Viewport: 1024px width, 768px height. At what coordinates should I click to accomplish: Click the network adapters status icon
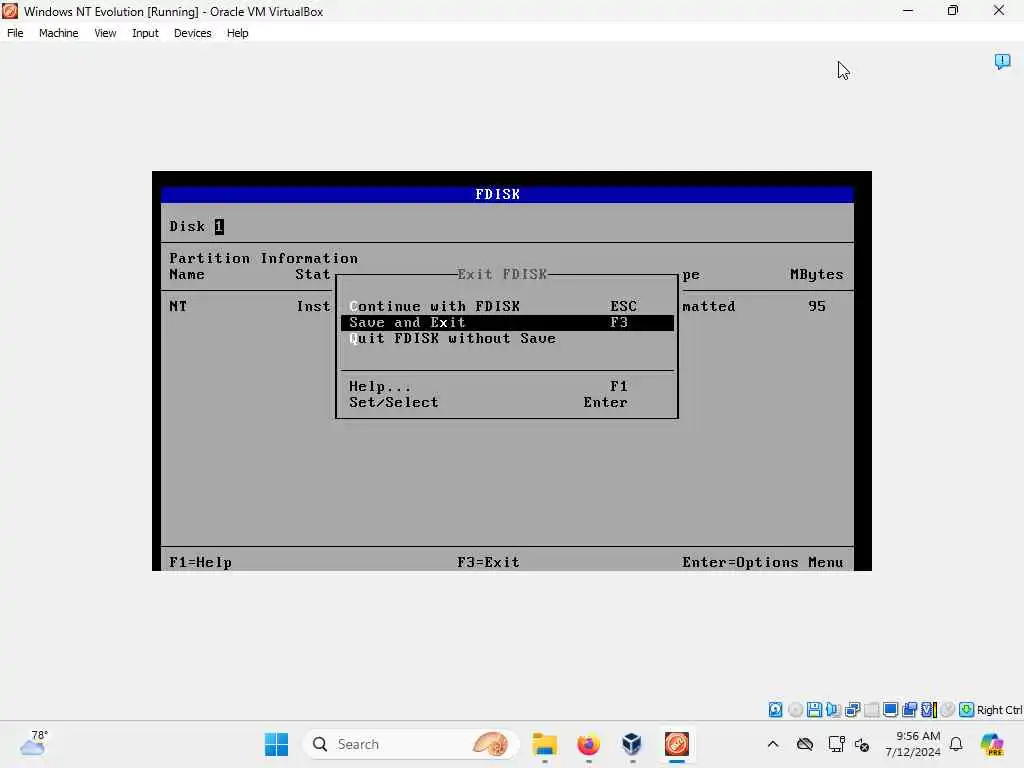(x=852, y=710)
